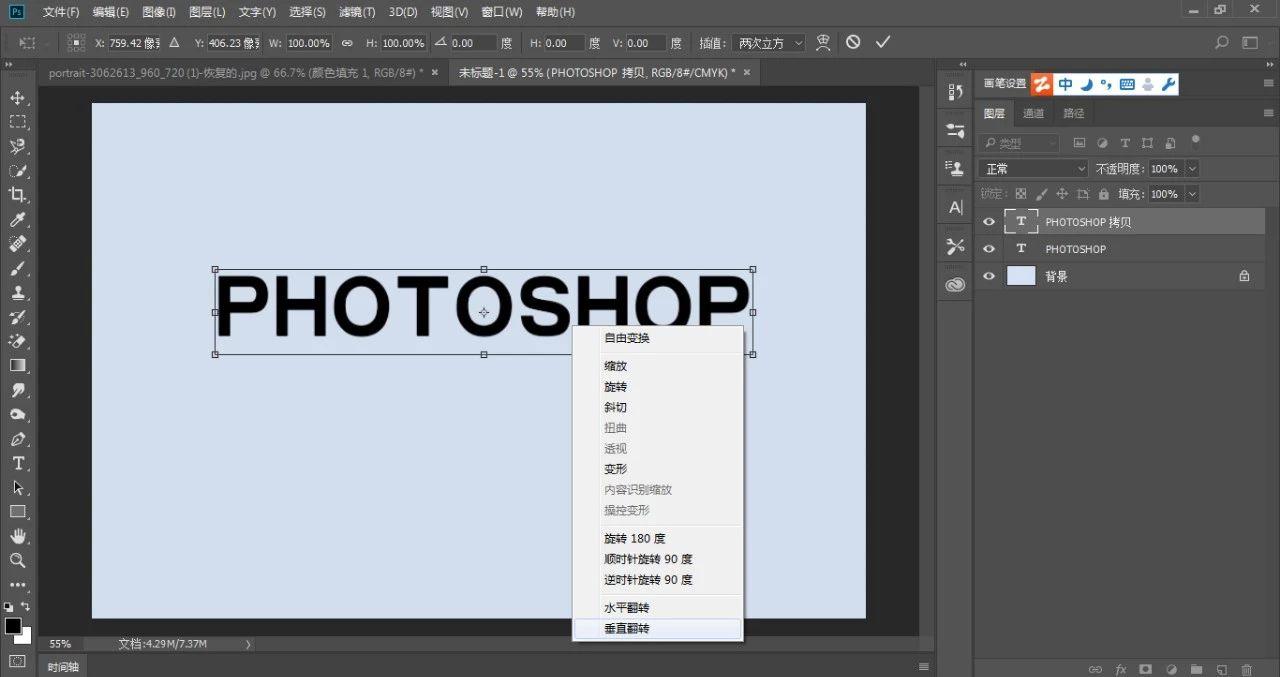Toggle lock all padlock icon
1280x677 pixels.
pyautogui.click(x=1103, y=194)
